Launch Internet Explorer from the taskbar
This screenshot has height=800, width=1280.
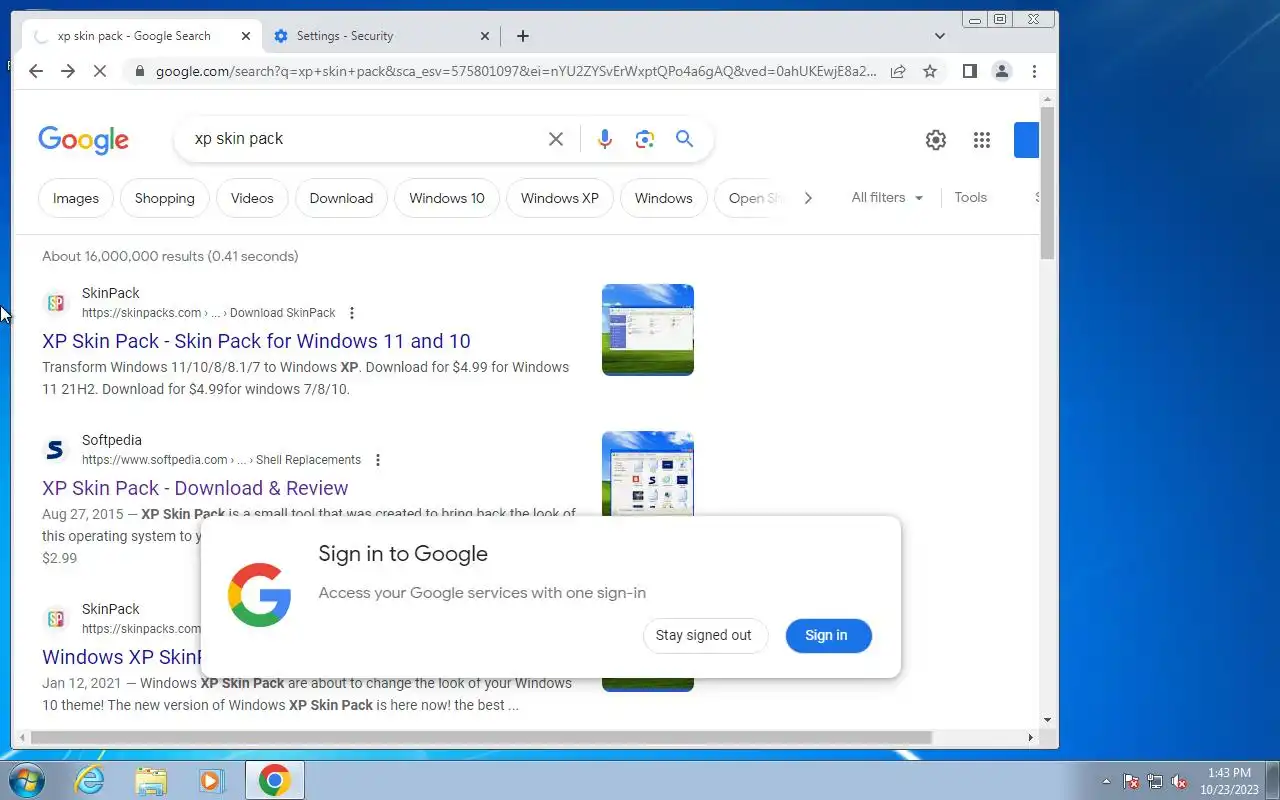coord(90,780)
